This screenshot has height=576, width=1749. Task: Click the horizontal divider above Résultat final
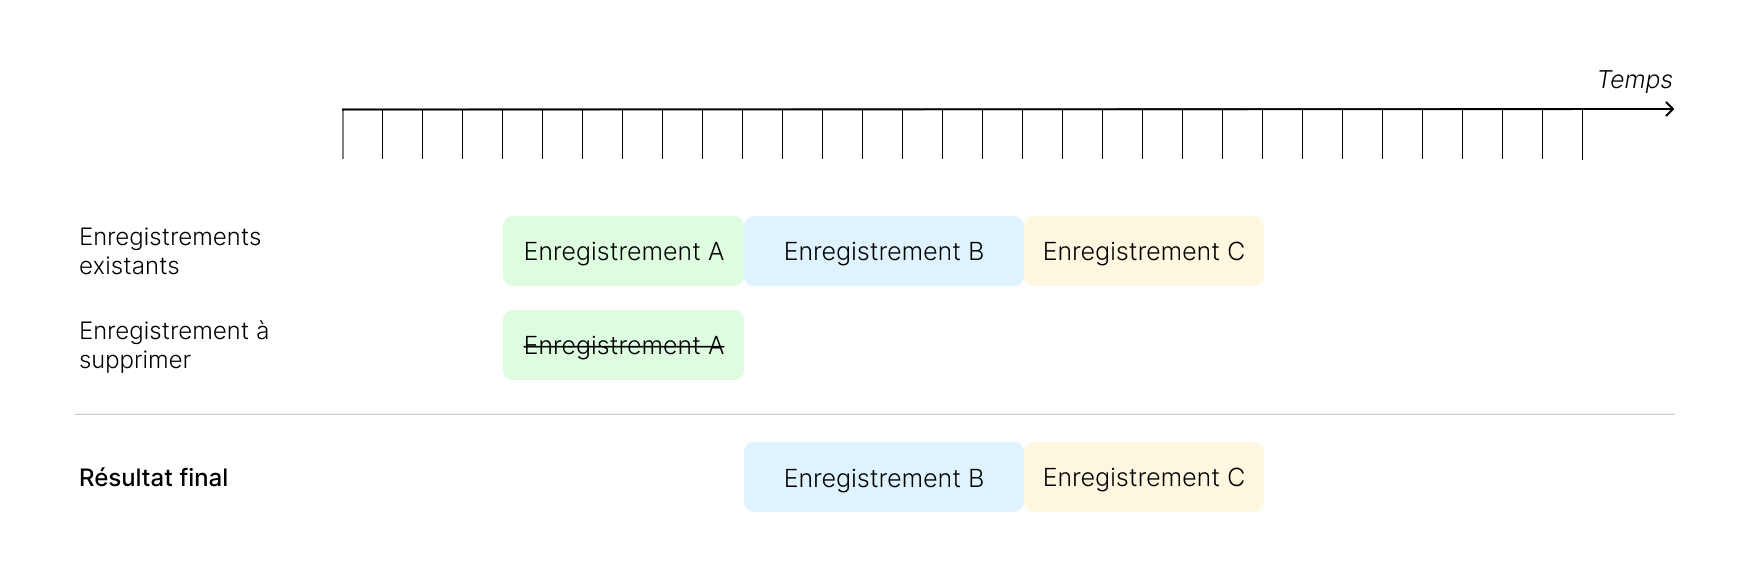(874, 414)
